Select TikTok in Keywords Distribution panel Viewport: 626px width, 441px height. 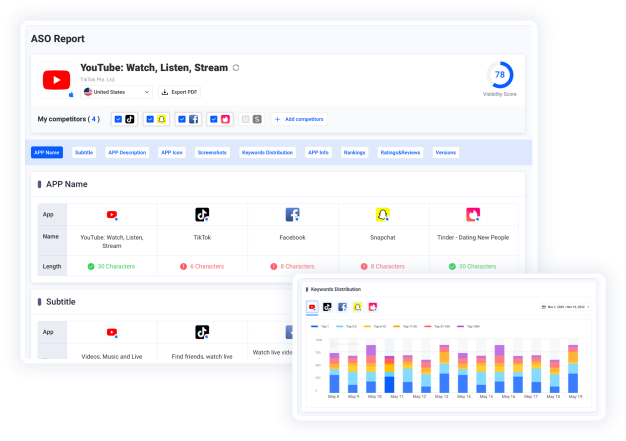click(x=327, y=307)
